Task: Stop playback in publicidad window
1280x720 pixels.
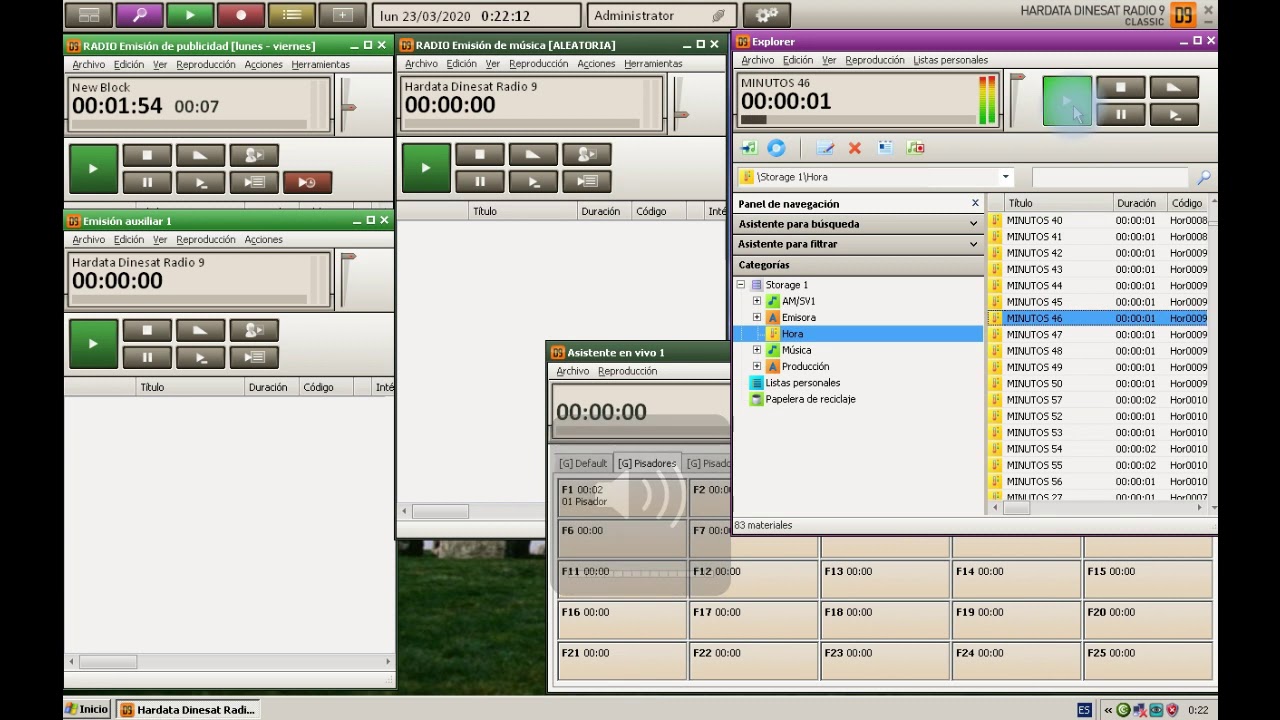Action: 147,155
